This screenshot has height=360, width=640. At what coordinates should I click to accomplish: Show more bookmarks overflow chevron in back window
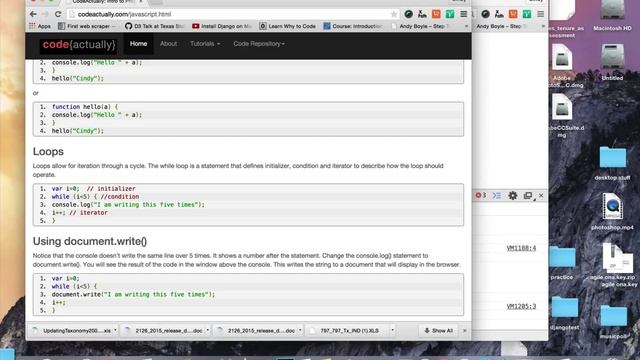coord(543,26)
